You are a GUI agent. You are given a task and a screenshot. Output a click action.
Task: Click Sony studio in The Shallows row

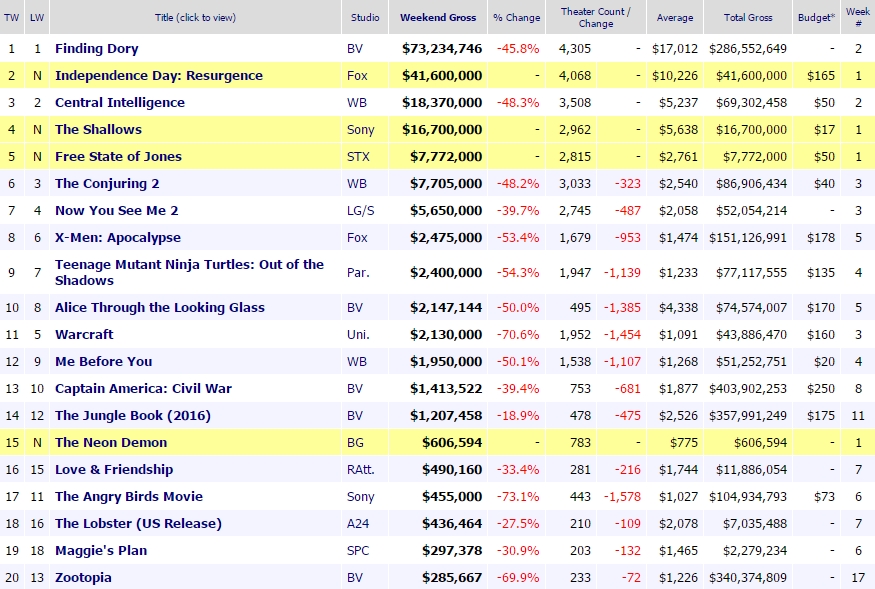click(360, 130)
